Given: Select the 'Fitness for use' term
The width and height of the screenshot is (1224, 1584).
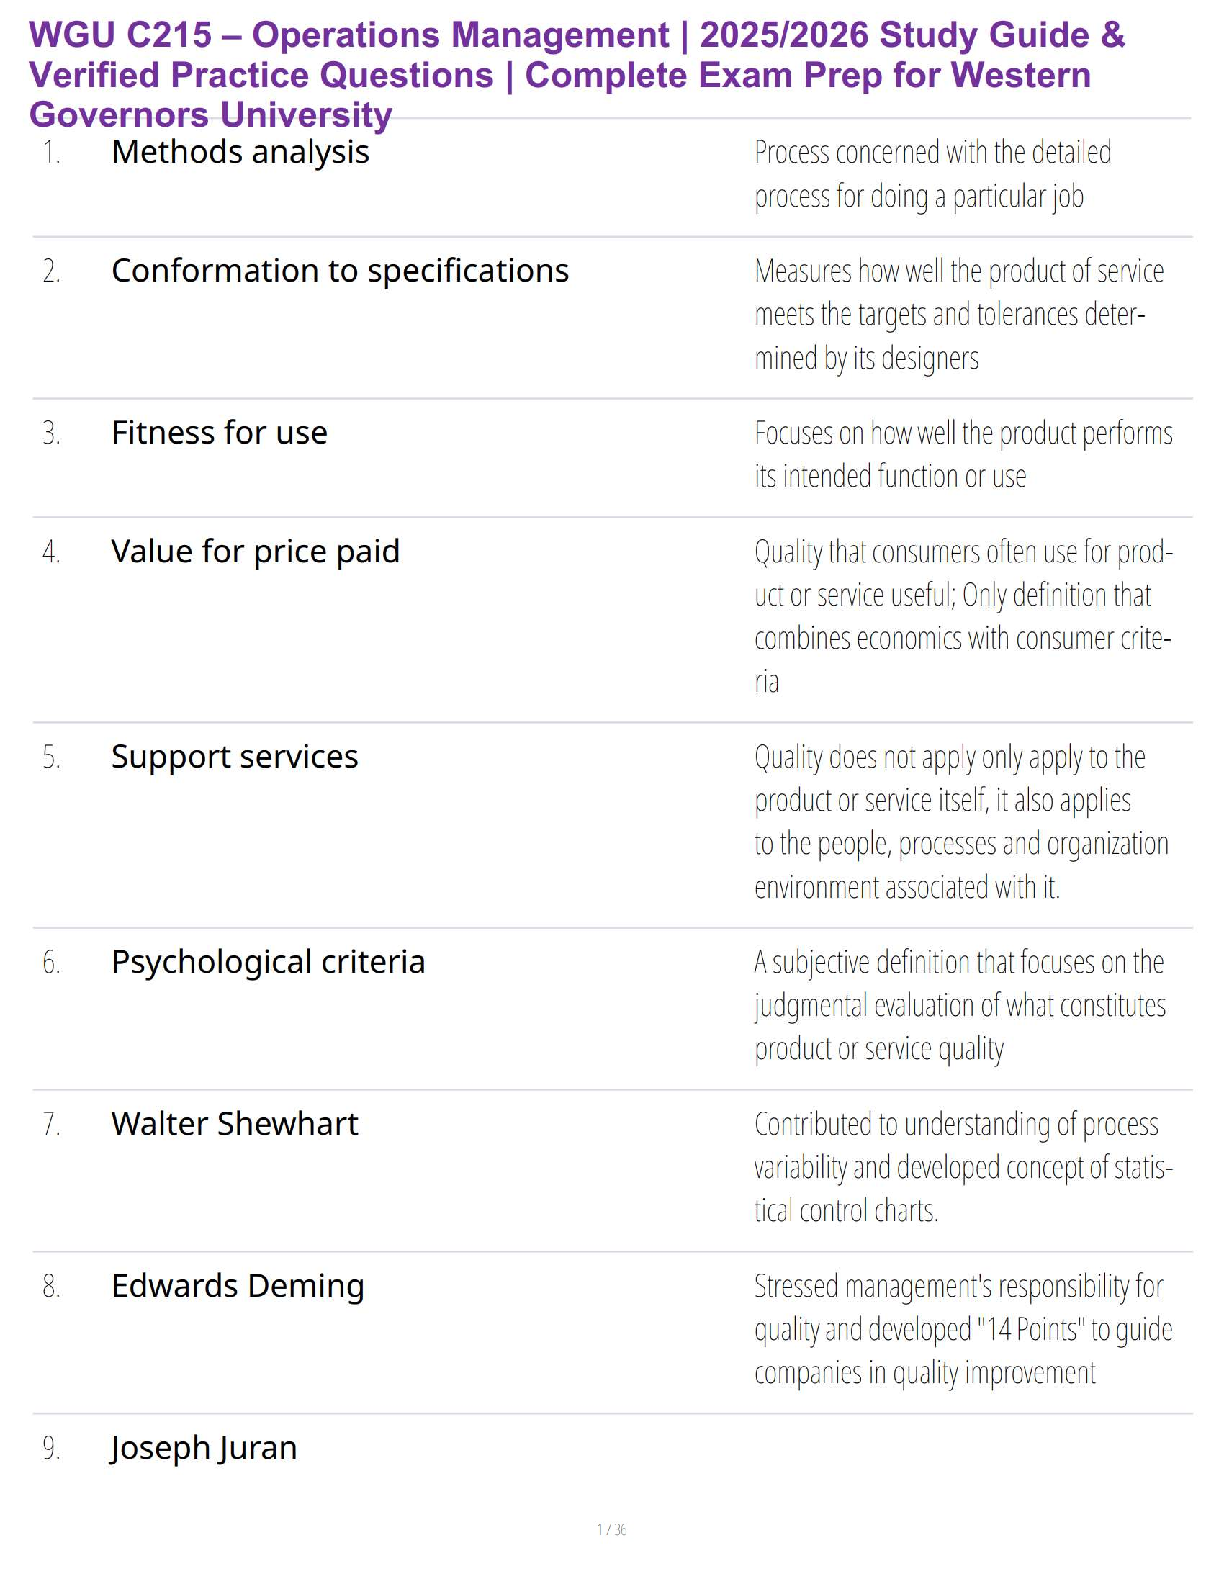Looking at the screenshot, I should coord(219,433).
